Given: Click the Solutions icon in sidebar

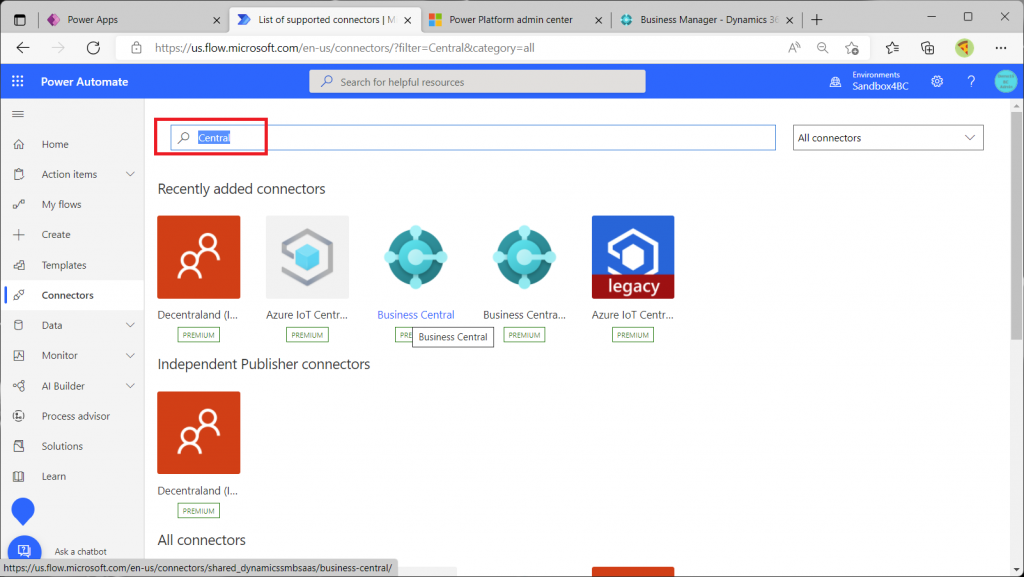Looking at the screenshot, I should click(19, 446).
